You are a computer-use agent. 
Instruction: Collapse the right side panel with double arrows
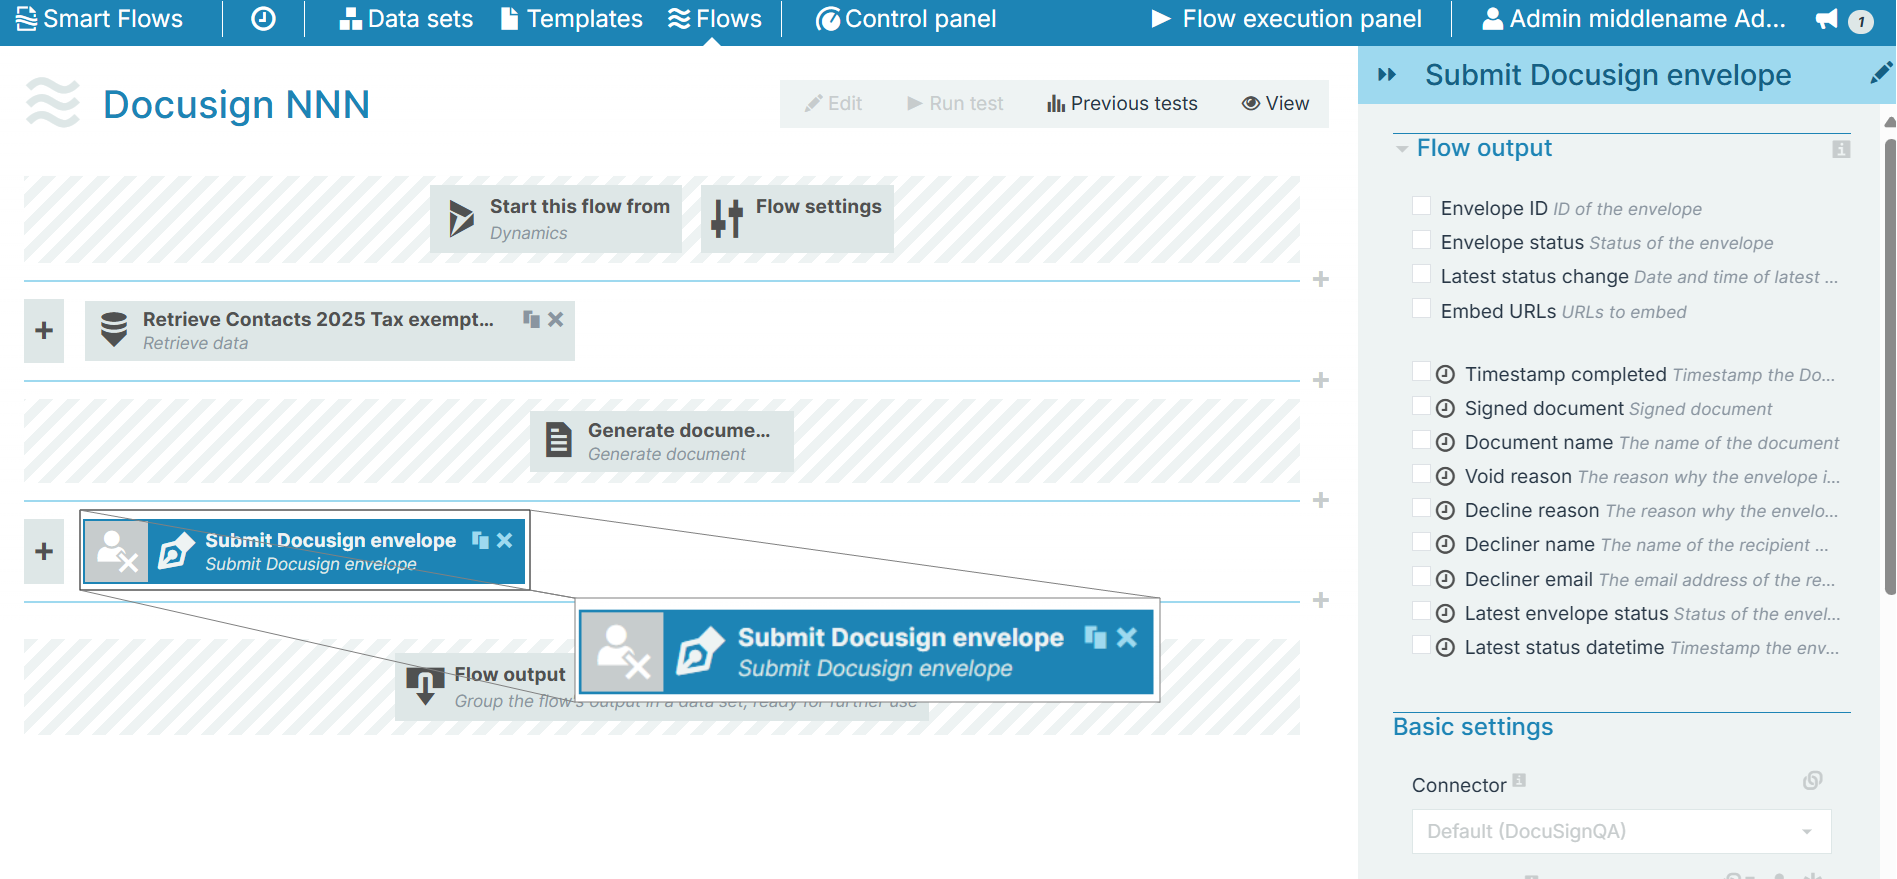(1387, 75)
